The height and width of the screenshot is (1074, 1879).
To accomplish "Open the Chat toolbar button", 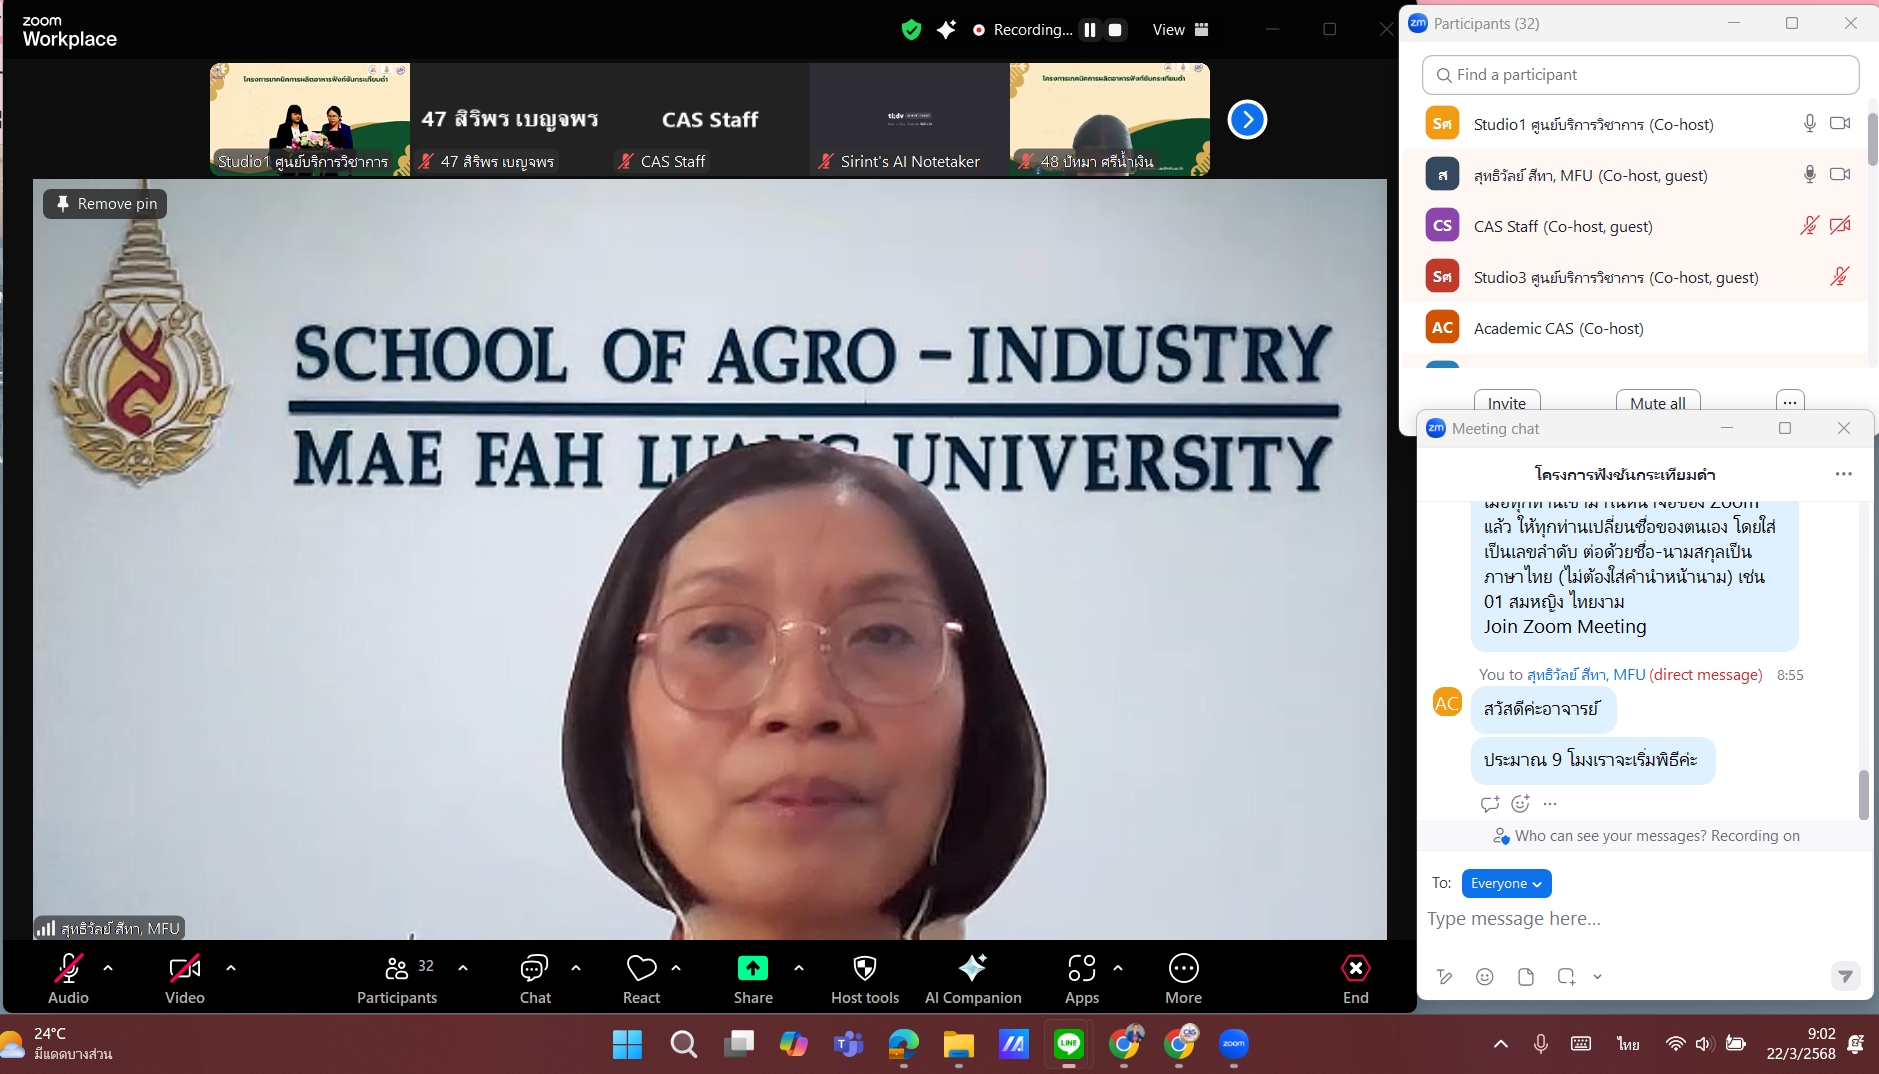I will click(x=535, y=978).
